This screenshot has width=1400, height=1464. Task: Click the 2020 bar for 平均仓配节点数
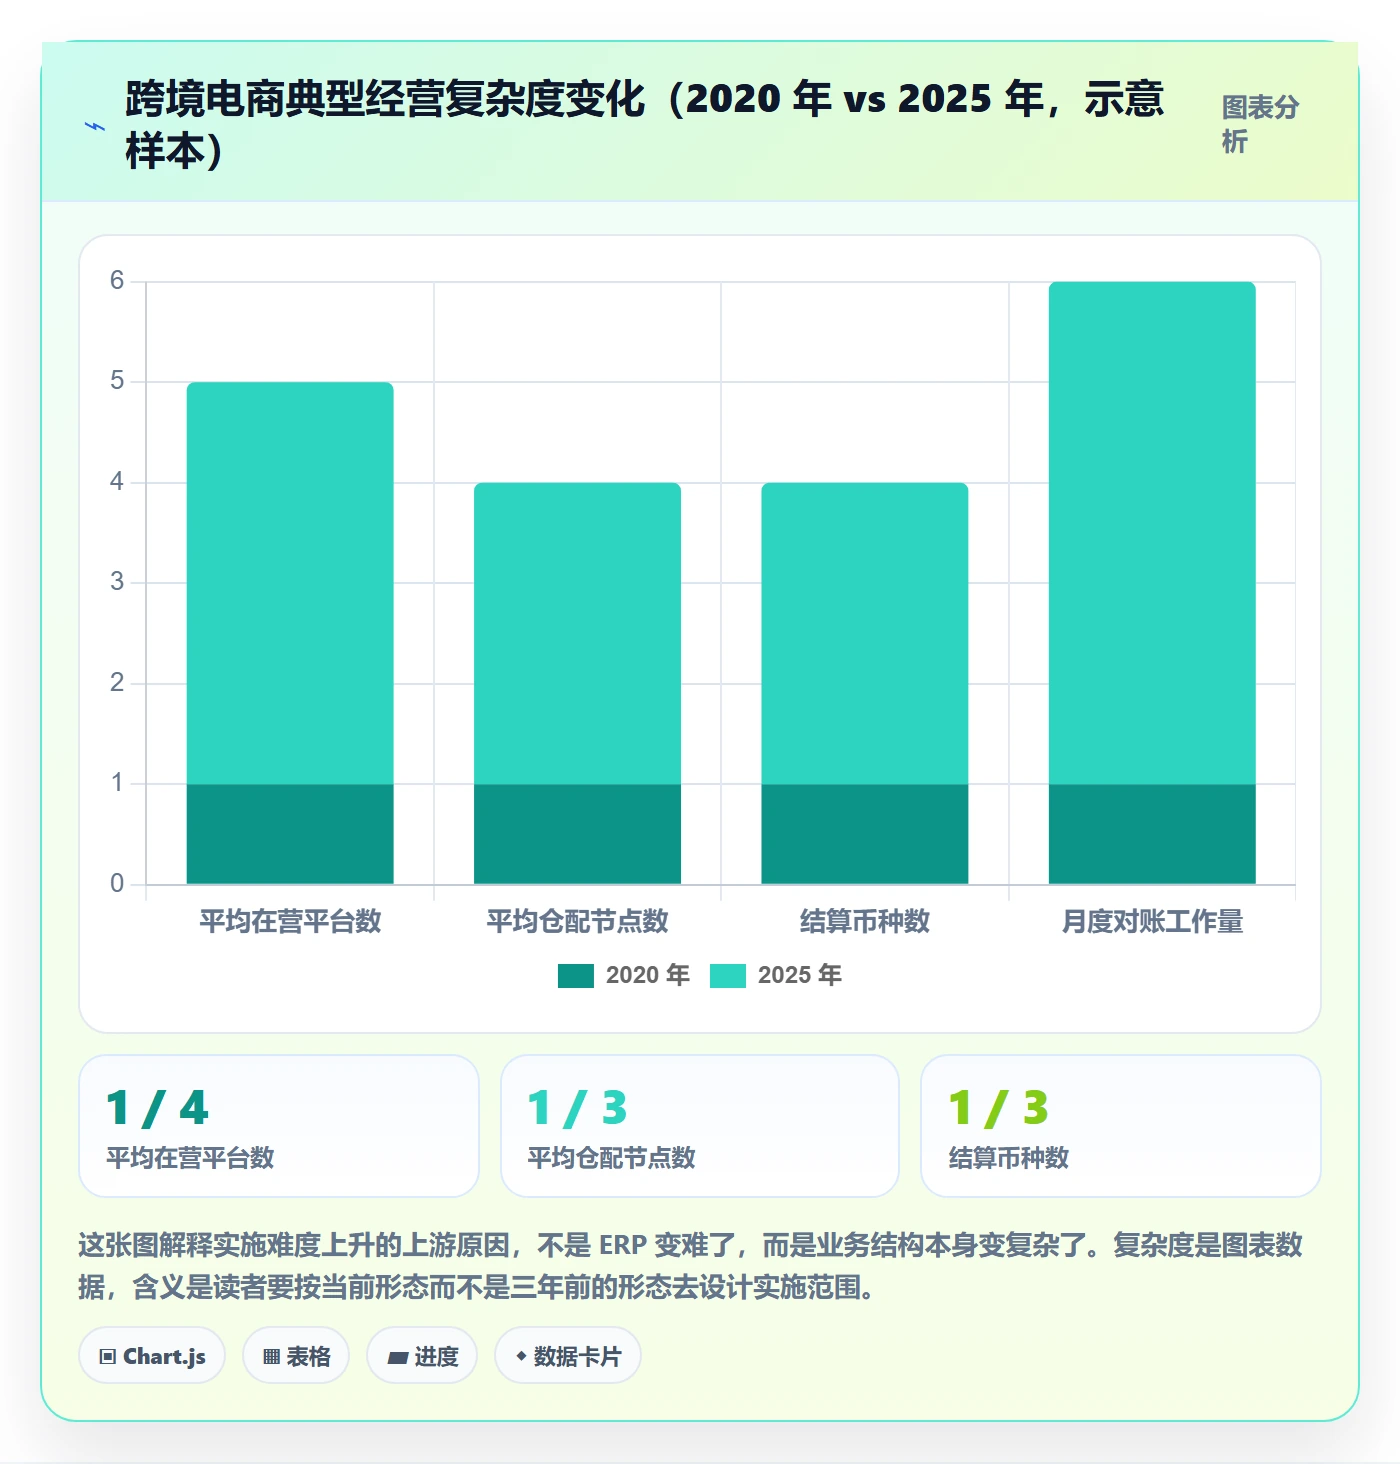pos(577,834)
